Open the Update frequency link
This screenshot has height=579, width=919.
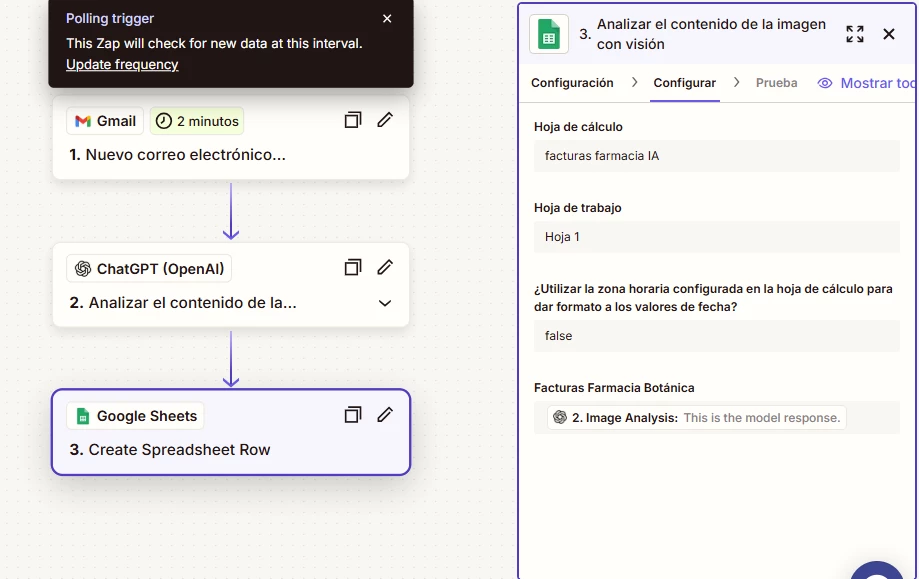tap(122, 64)
